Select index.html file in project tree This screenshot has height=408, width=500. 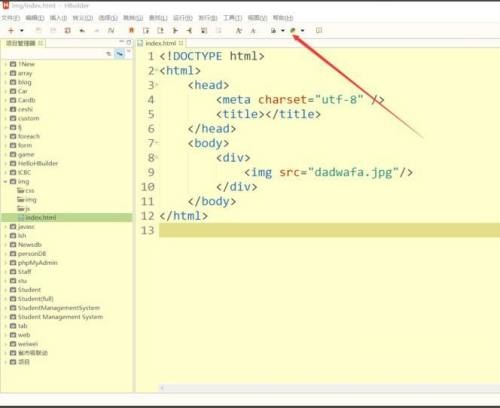click(x=41, y=218)
